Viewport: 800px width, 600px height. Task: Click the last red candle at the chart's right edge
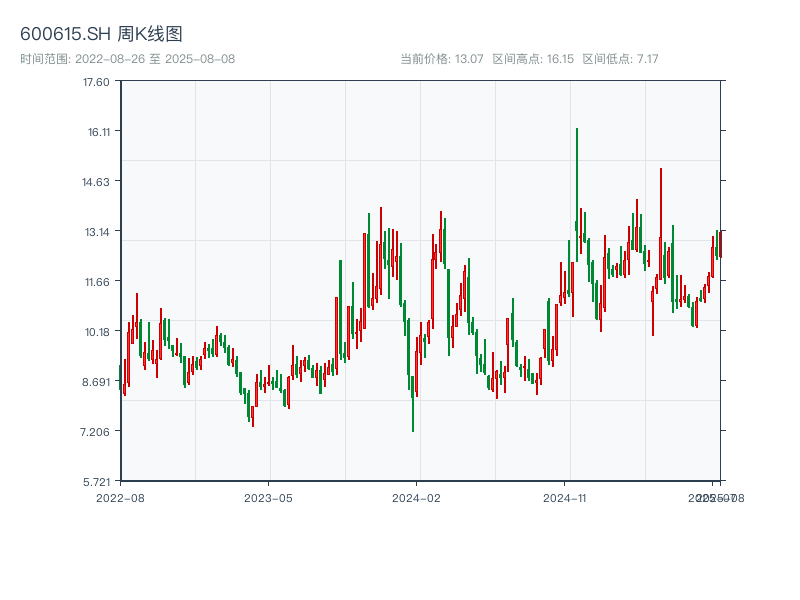point(720,244)
